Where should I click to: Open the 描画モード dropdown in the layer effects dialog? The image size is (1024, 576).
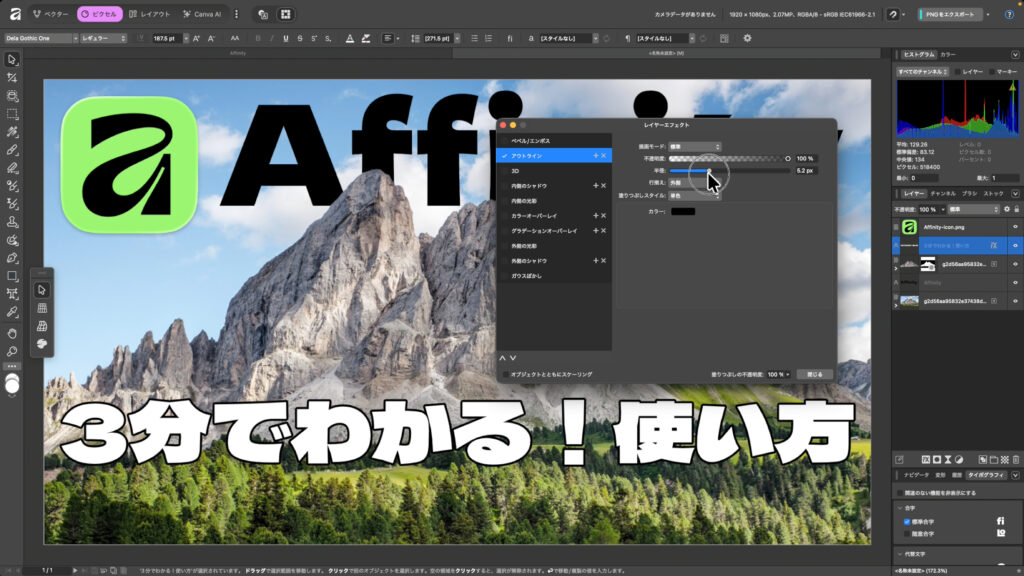pyautogui.click(x=695, y=147)
